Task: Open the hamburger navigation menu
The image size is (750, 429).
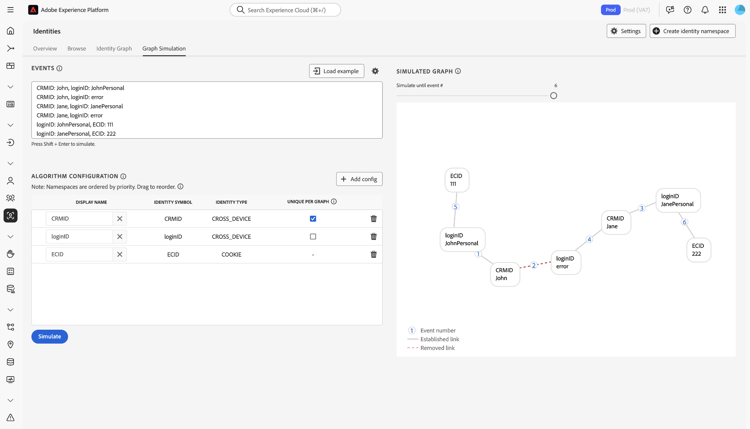Action: (x=11, y=10)
